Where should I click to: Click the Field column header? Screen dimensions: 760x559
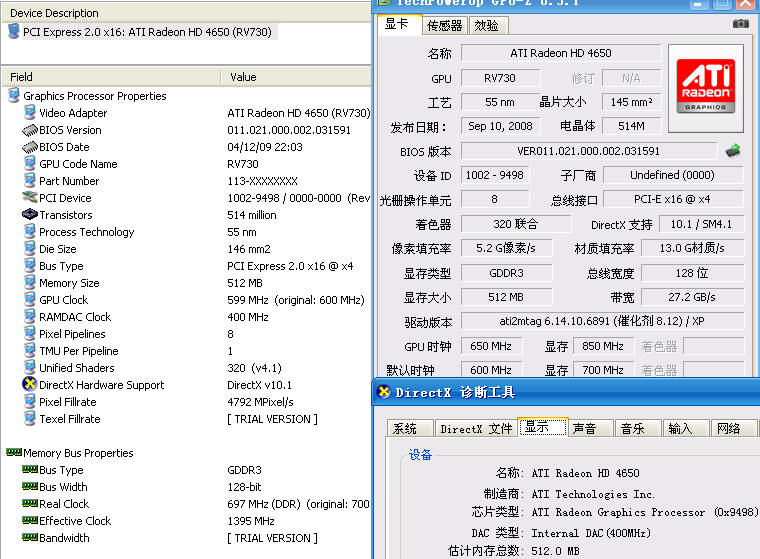(111, 77)
